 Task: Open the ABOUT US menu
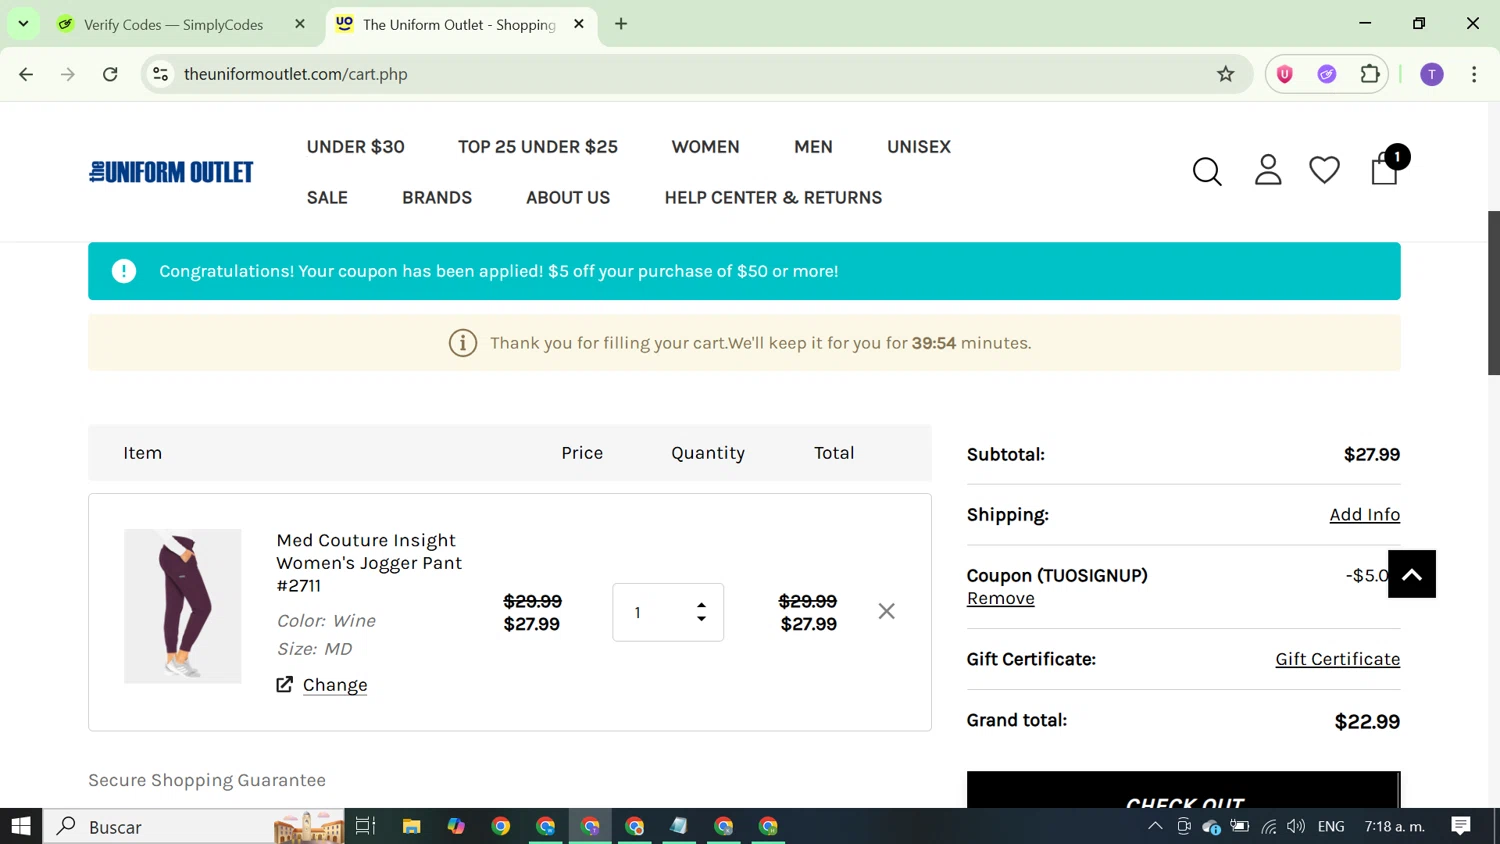coord(568,198)
